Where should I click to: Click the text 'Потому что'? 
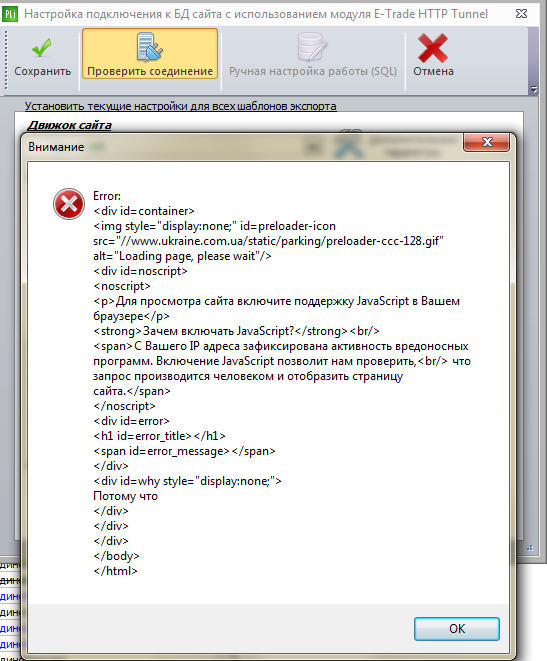pyautogui.click(x=125, y=496)
